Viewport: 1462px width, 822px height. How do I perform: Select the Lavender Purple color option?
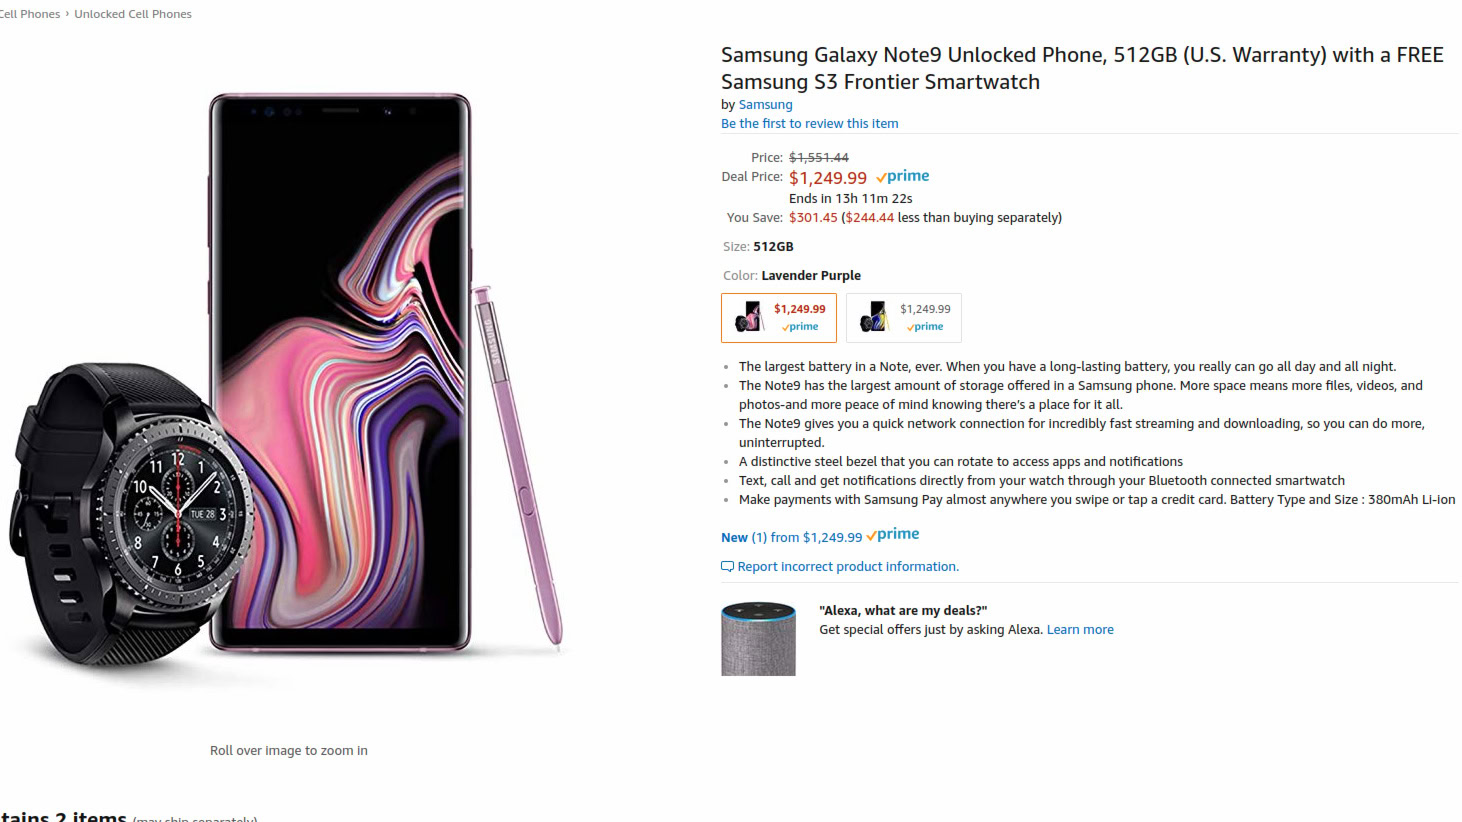[778, 317]
